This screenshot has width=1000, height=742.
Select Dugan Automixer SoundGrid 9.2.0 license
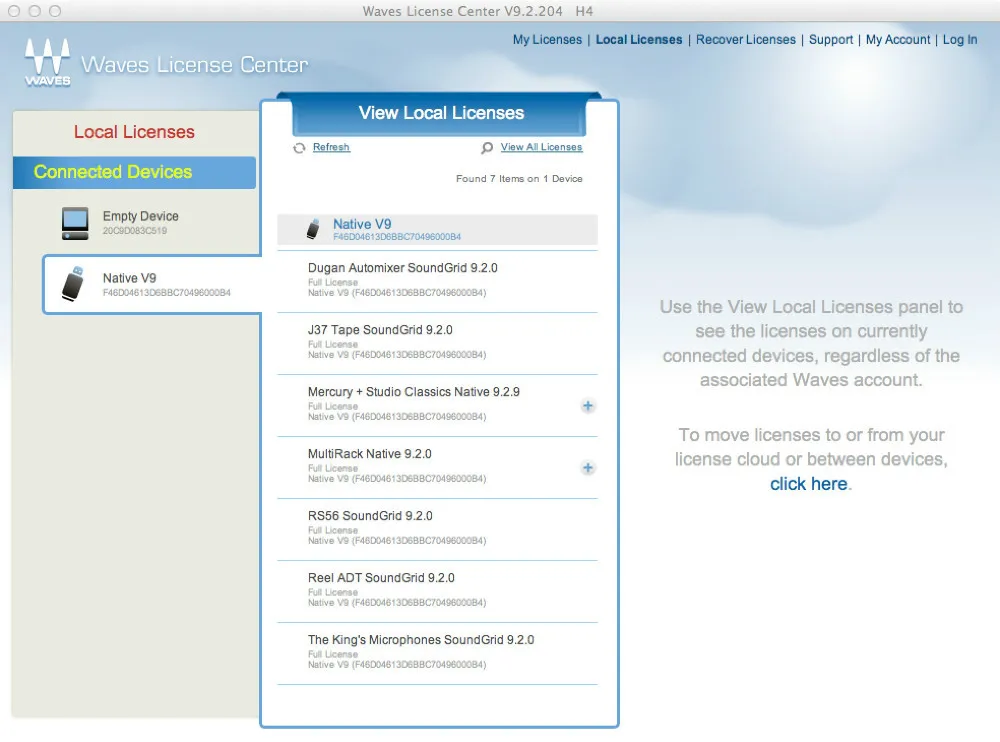click(x=438, y=280)
